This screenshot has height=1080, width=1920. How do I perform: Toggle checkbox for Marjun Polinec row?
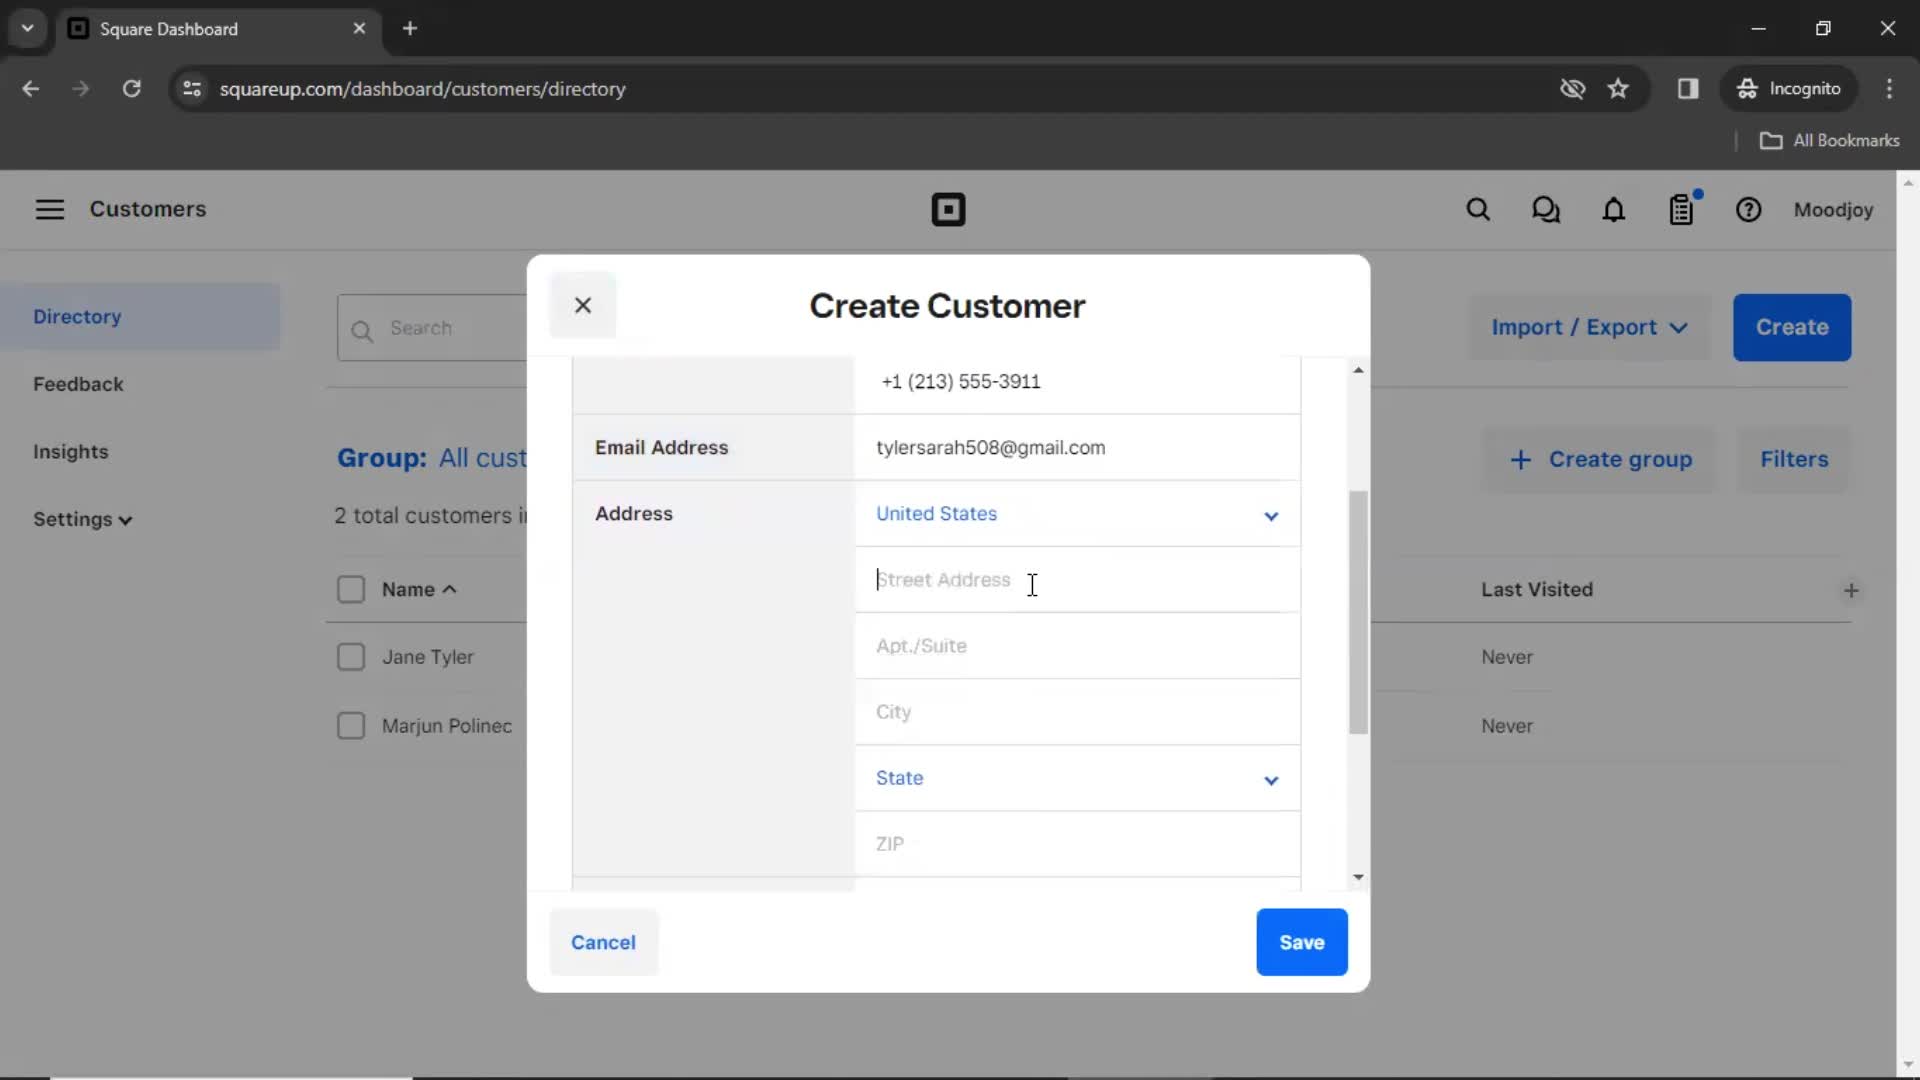point(351,725)
